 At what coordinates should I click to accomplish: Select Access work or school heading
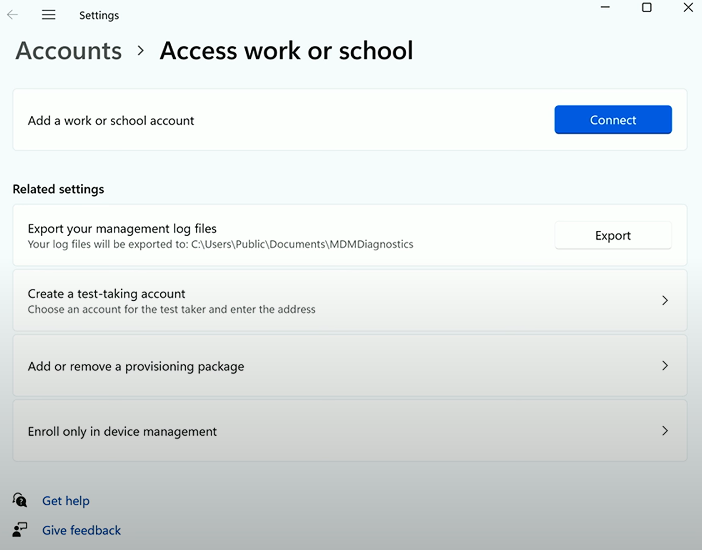point(287,51)
